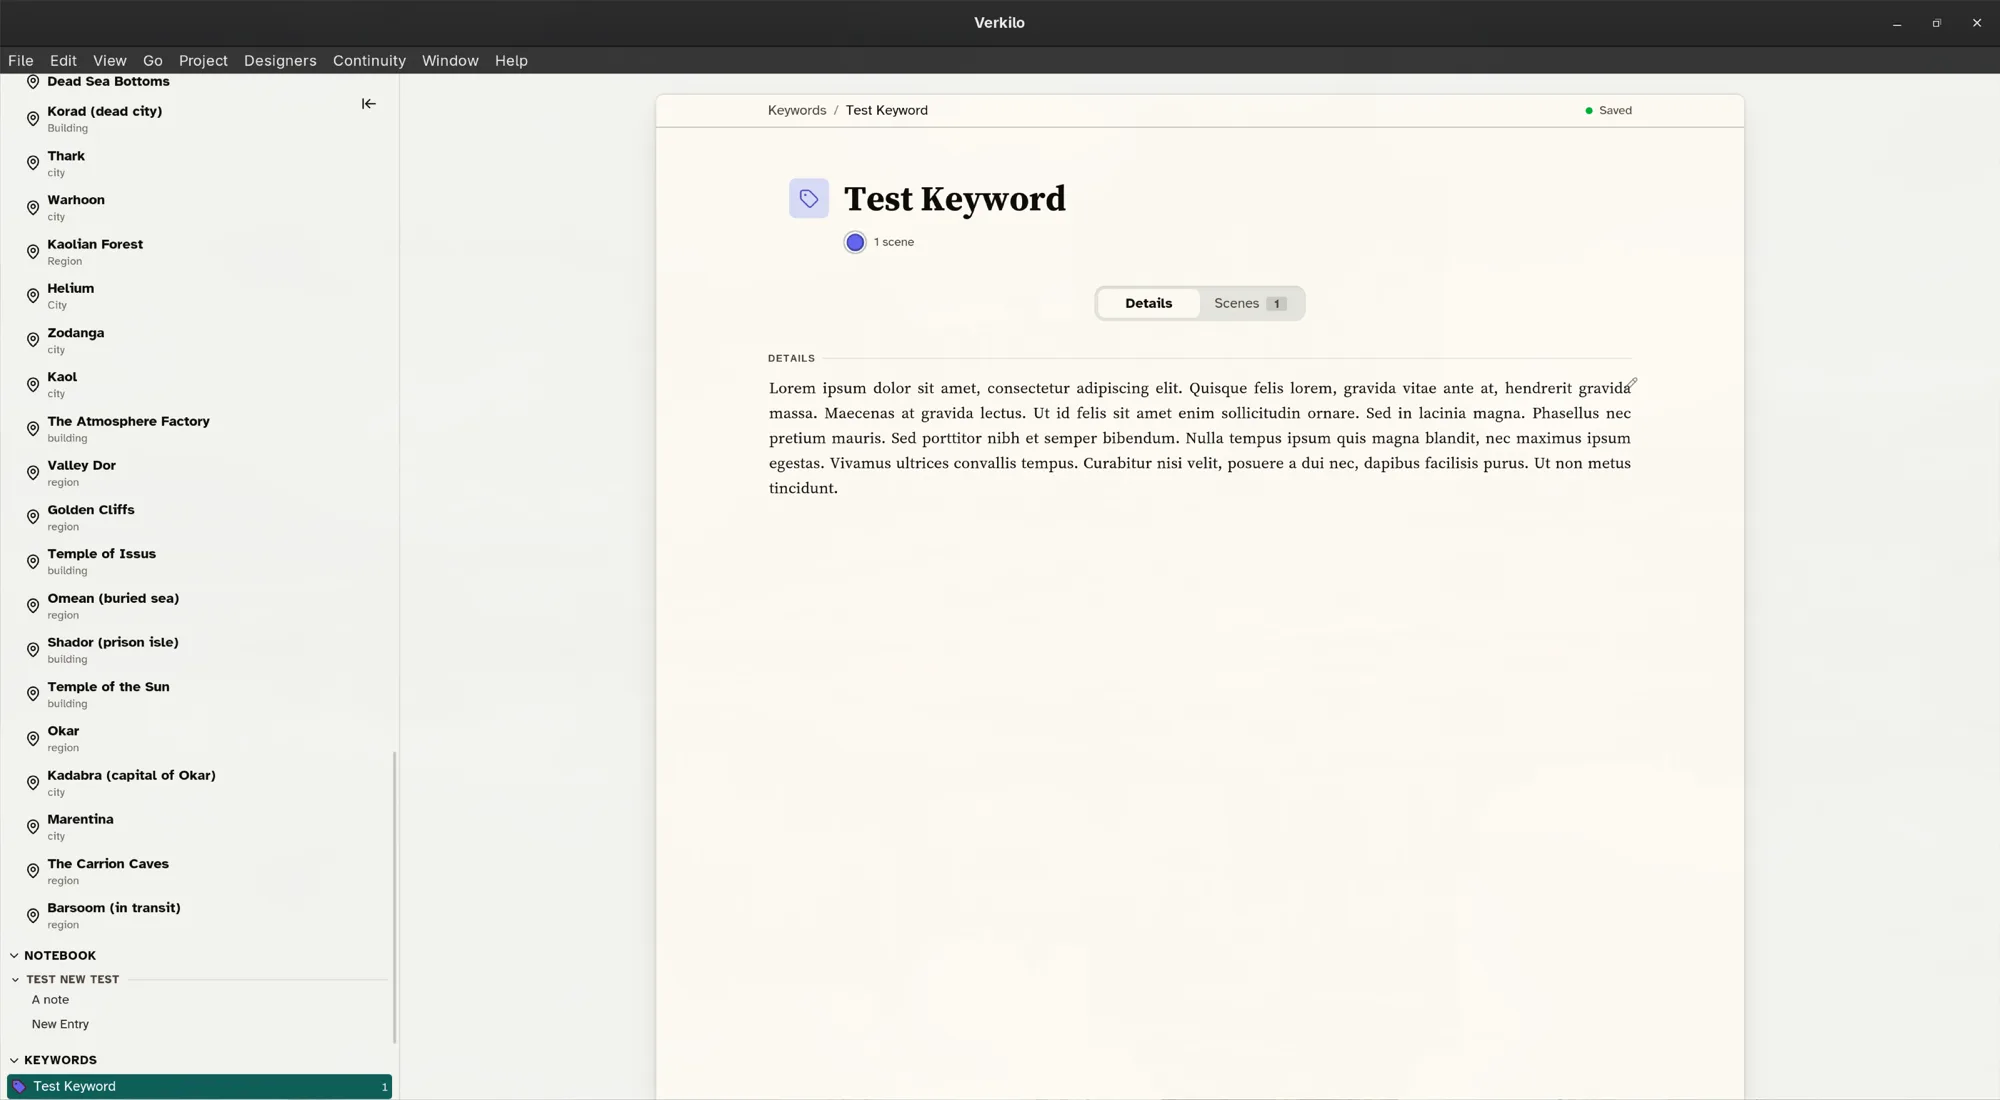Click the pin icon beside The Carrion Caves

33,871
